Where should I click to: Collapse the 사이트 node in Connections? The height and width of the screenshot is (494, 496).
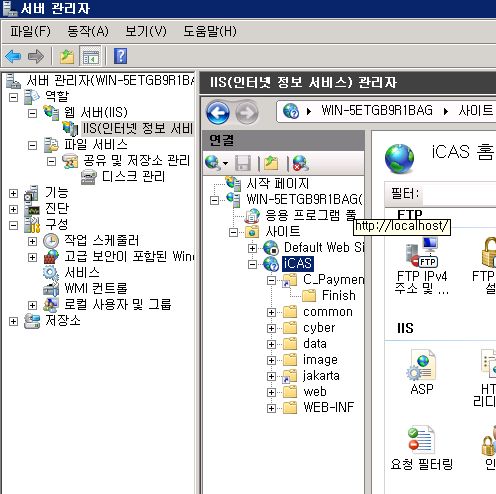[x=233, y=232]
